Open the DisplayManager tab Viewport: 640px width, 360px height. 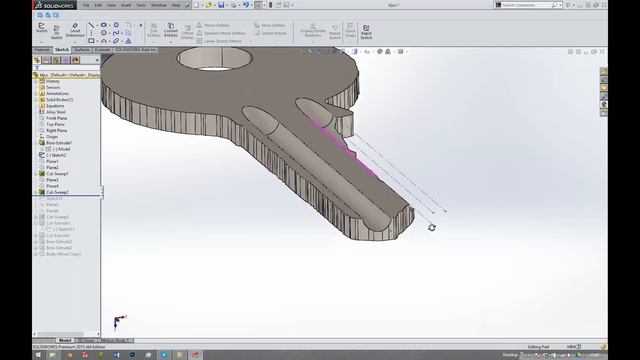click(x=75, y=60)
